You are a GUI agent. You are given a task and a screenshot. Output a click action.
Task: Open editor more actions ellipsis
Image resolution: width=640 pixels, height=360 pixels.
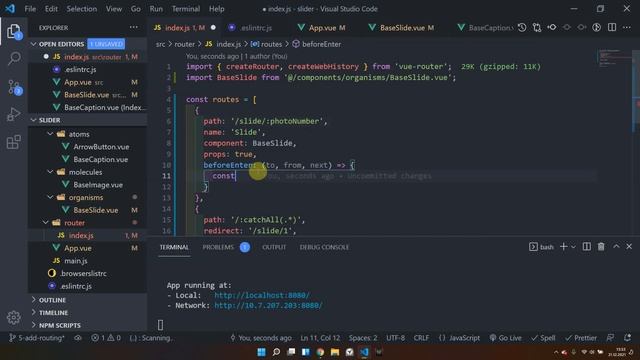coord(627,27)
